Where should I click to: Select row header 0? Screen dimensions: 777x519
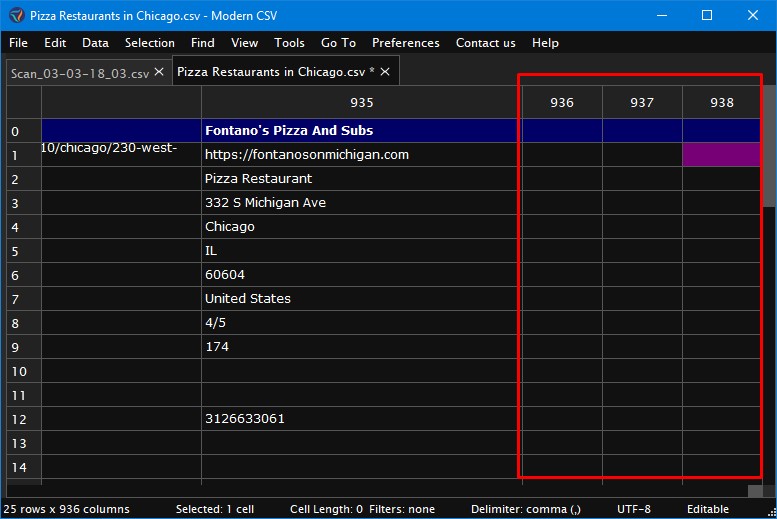pyautogui.click(x=24, y=131)
